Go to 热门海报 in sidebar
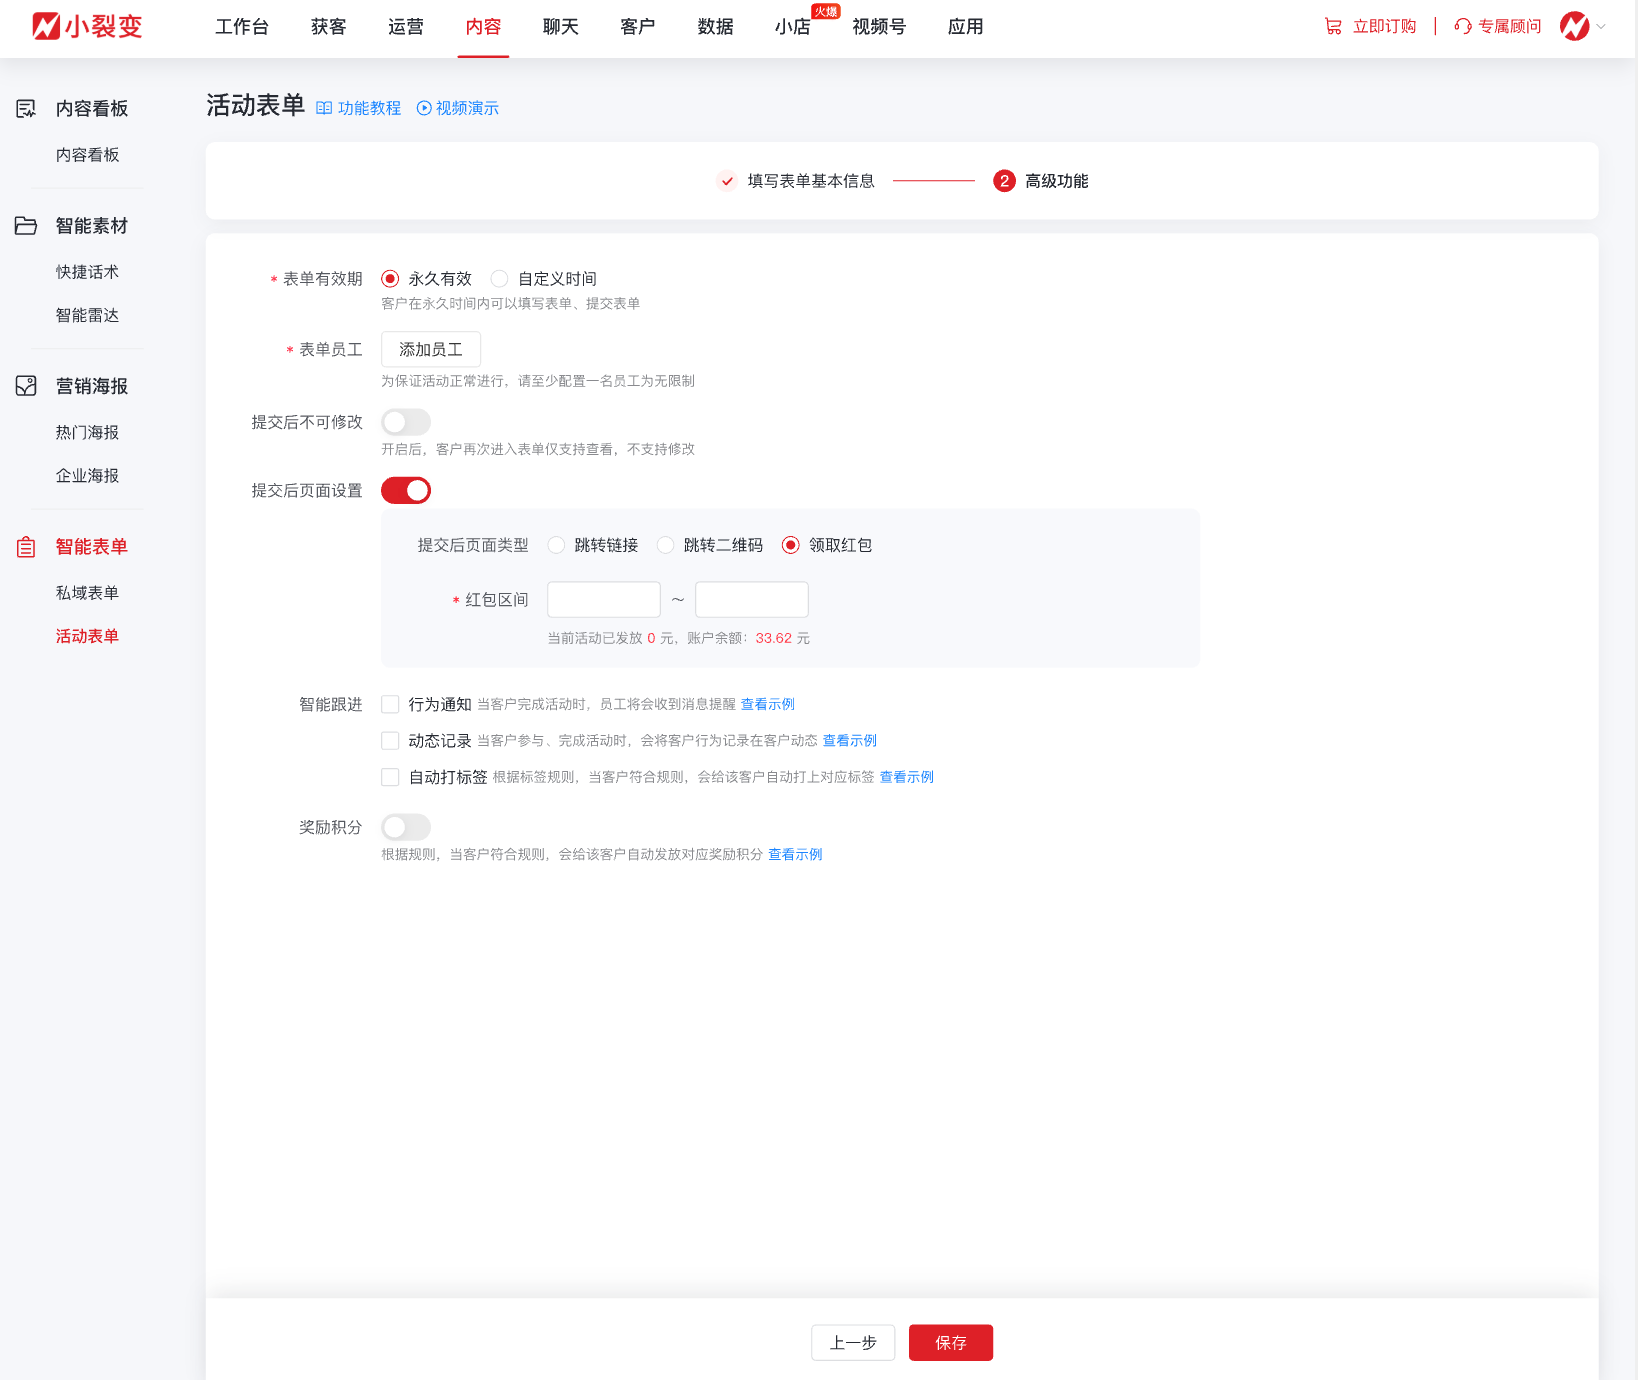This screenshot has width=1638, height=1380. pos(88,433)
